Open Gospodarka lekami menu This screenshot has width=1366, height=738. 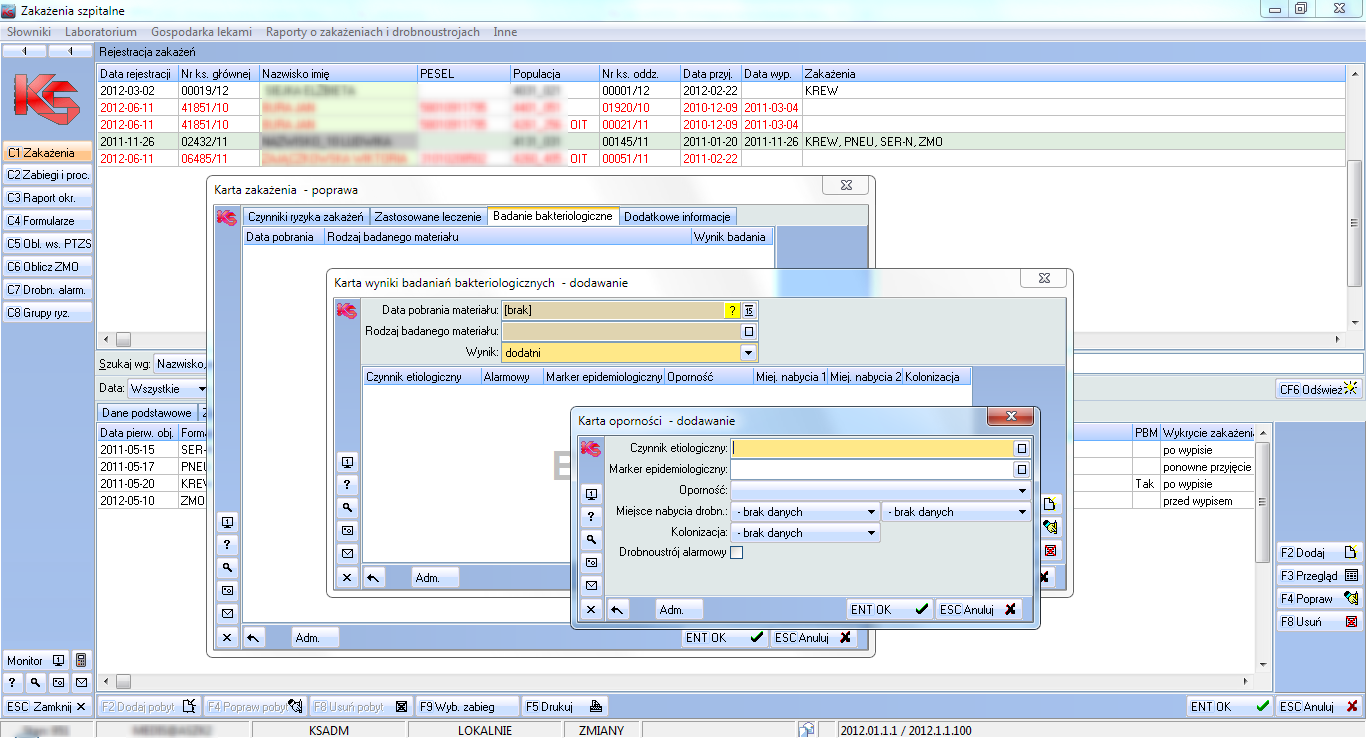click(201, 32)
